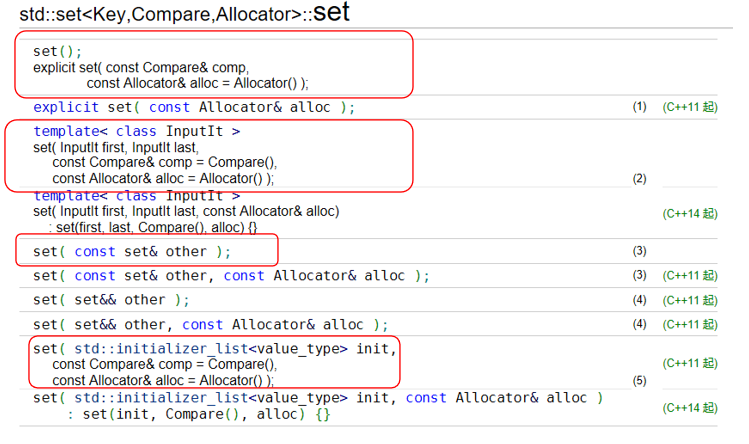Click the page title std::set<Key,Compare,Allocator>::set
Screen dimensions: 749x444
(x=184, y=13)
